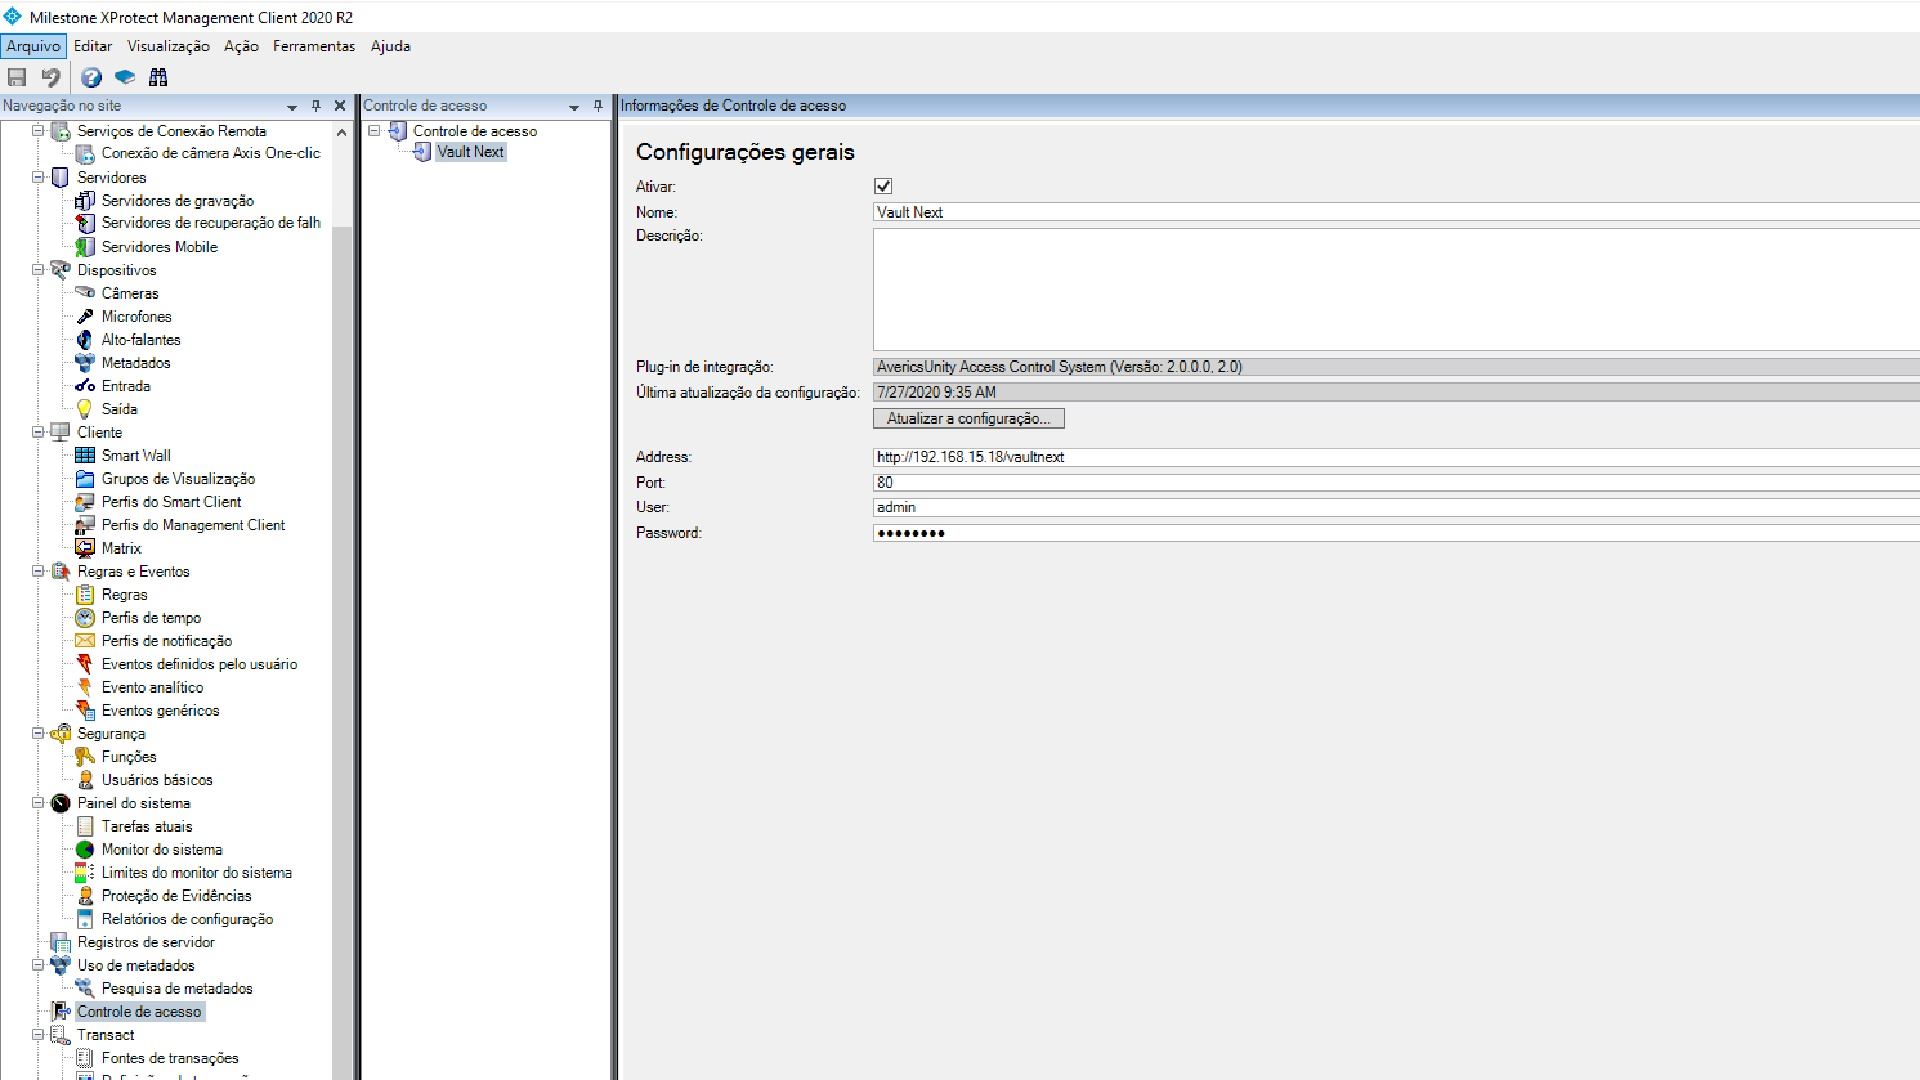Click the Undo toolbar icon
Image resolution: width=1920 pixels, height=1080 pixels.
point(51,77)
